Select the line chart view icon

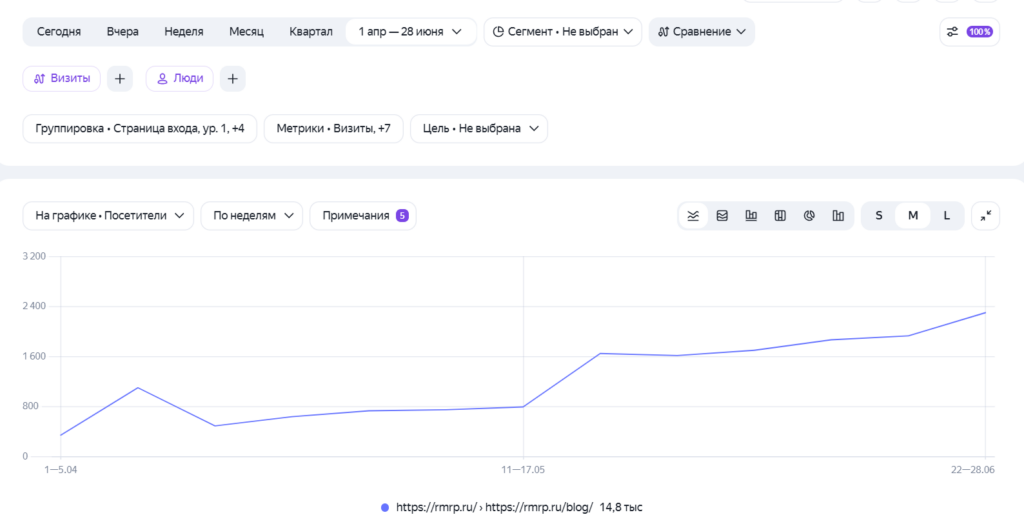(693, 216)
